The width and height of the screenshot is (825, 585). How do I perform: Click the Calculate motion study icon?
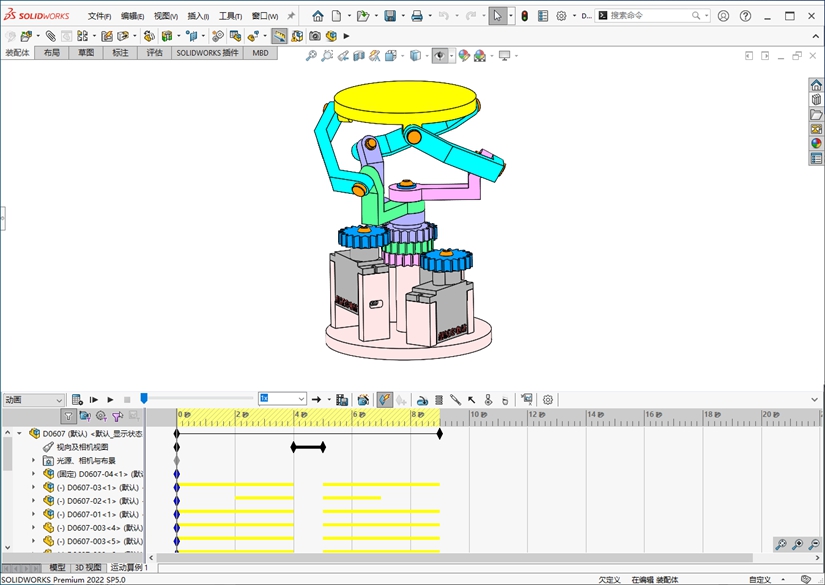[77, 399]
